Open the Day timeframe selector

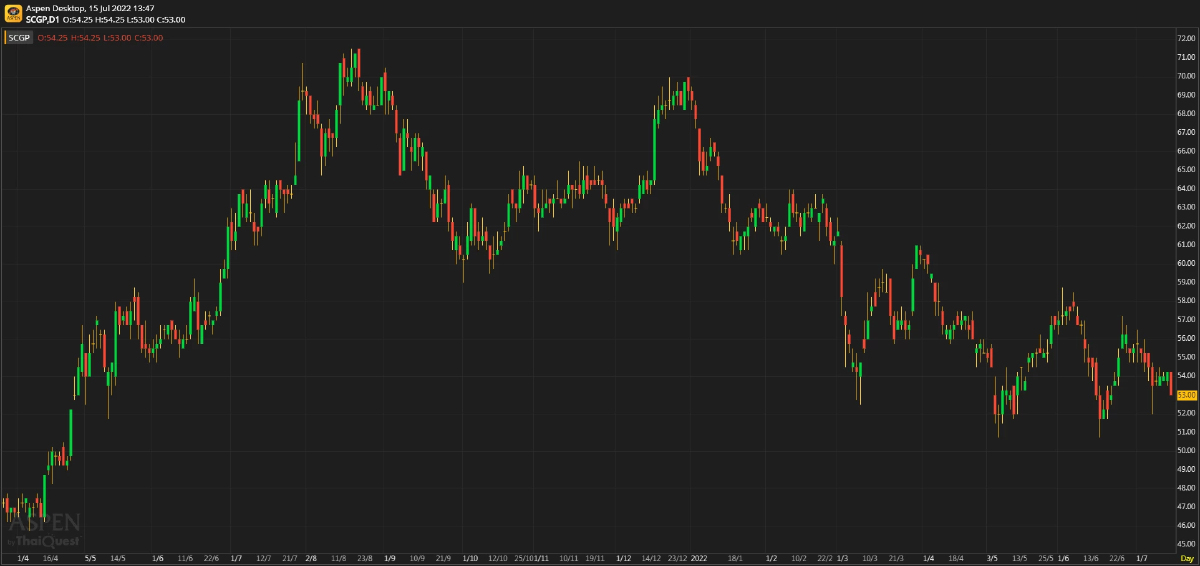[1187, 557]
